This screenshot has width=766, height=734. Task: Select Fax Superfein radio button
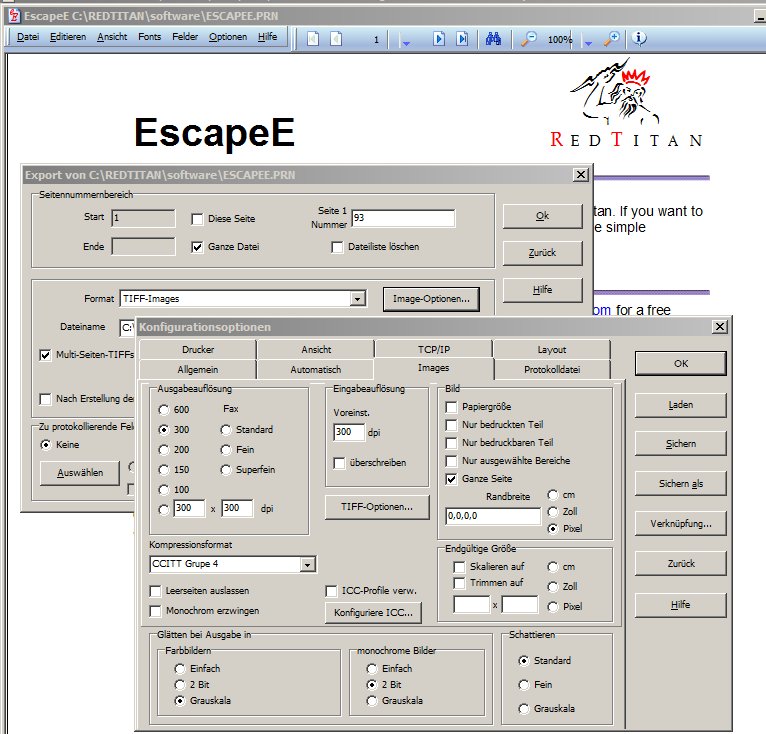pyautogui.click(x=226, y=470)
